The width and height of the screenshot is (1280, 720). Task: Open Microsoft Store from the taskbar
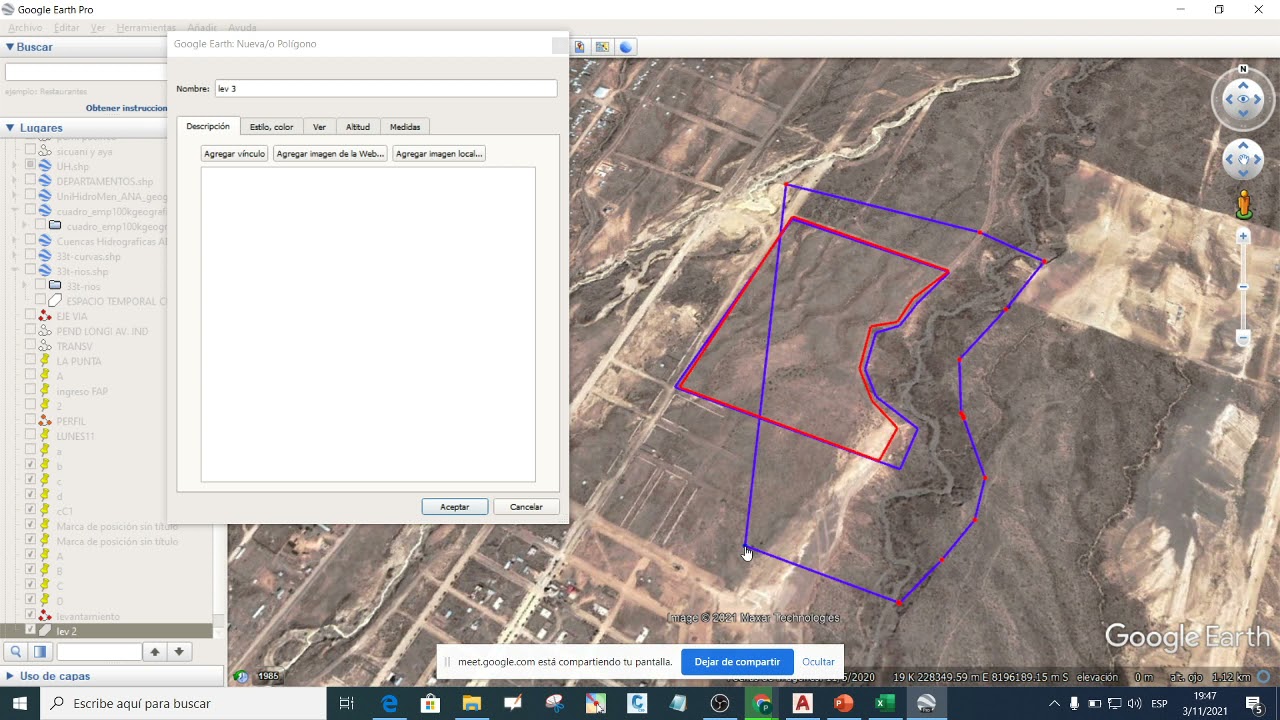tap(430, 704)
